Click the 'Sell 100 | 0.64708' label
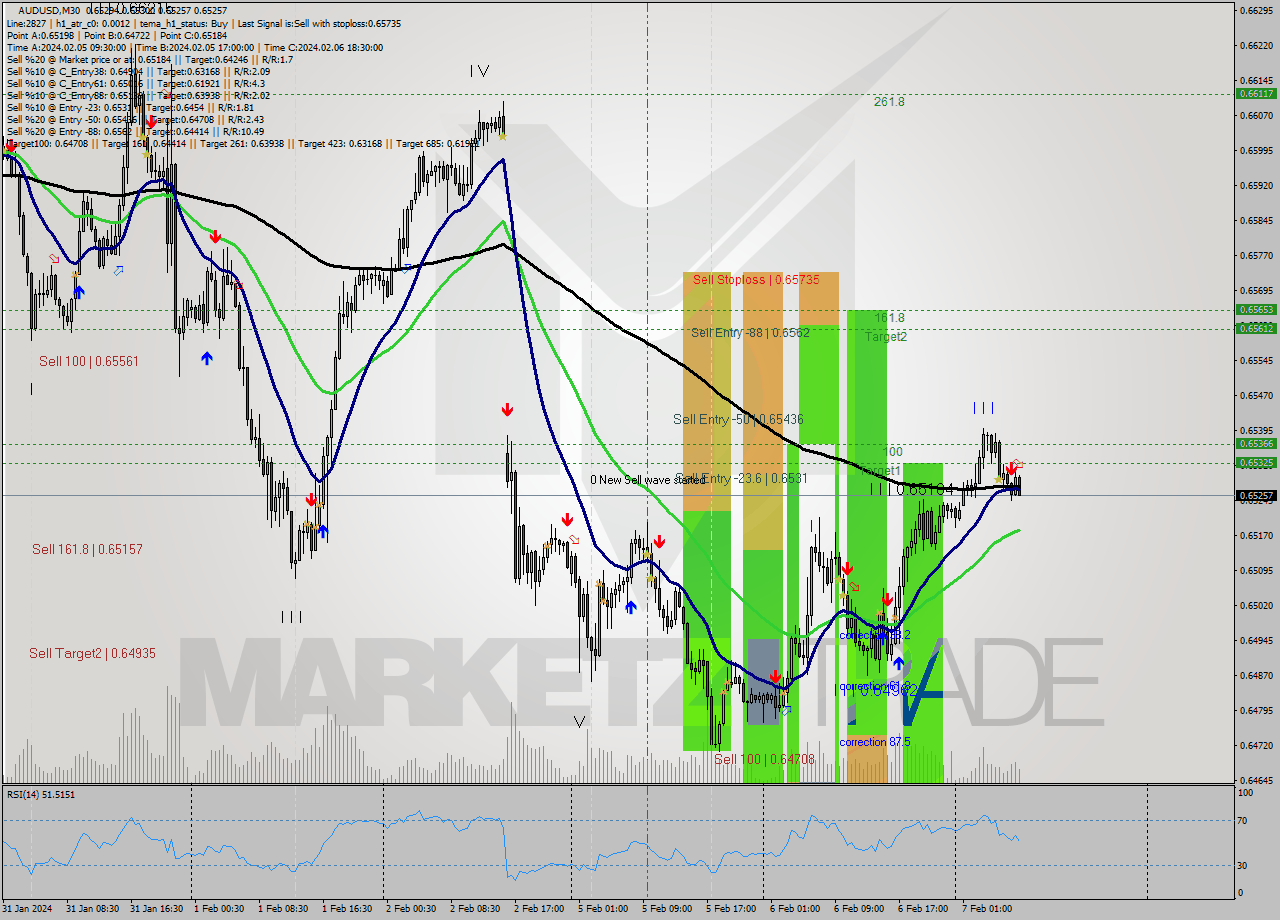The height and width of the screenshot is (920, 1280). (x=764, y=760)
